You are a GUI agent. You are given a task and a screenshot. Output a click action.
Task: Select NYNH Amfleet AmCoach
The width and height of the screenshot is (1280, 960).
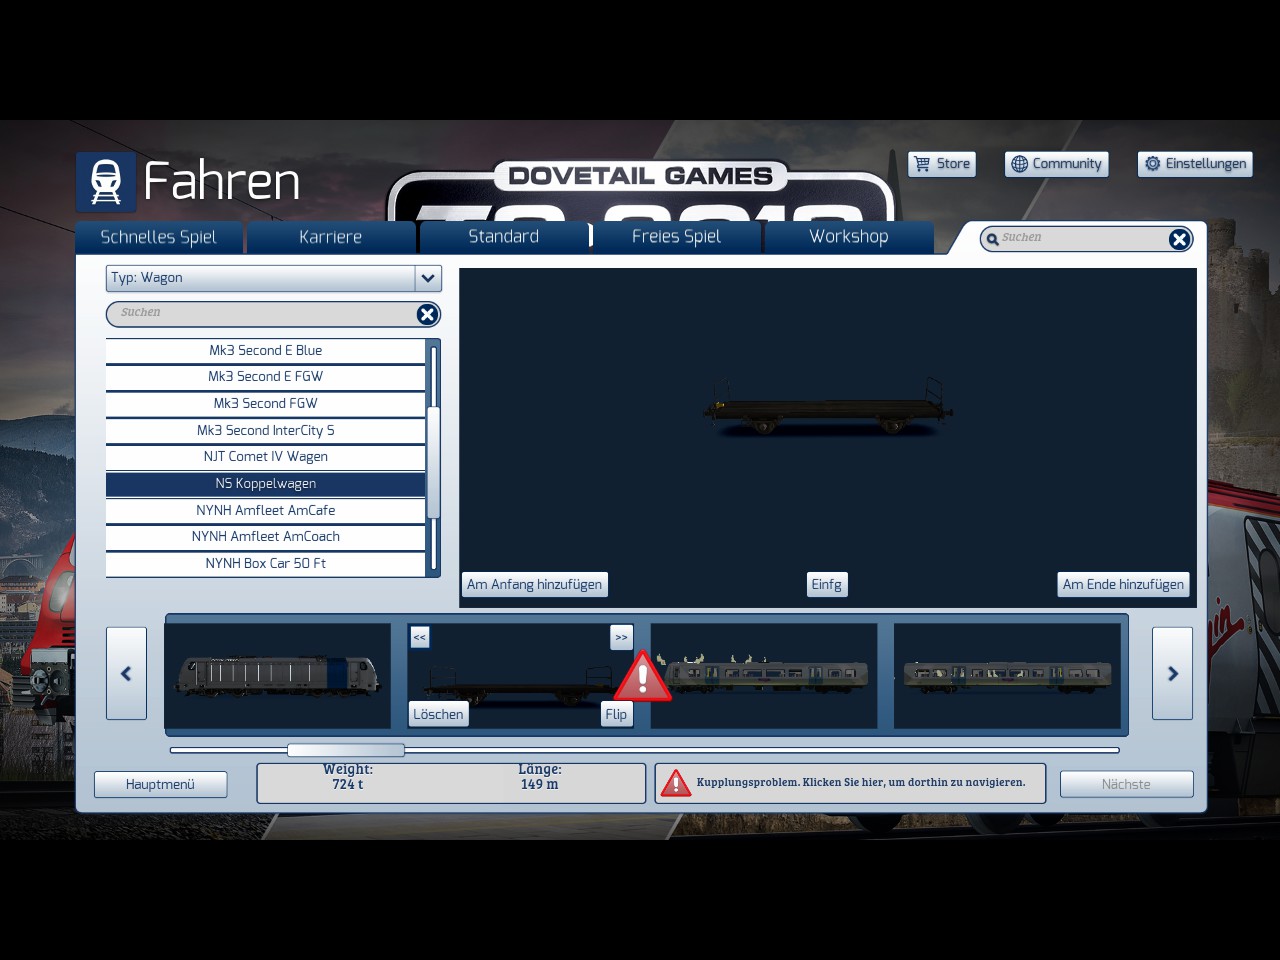pos(266,537)
